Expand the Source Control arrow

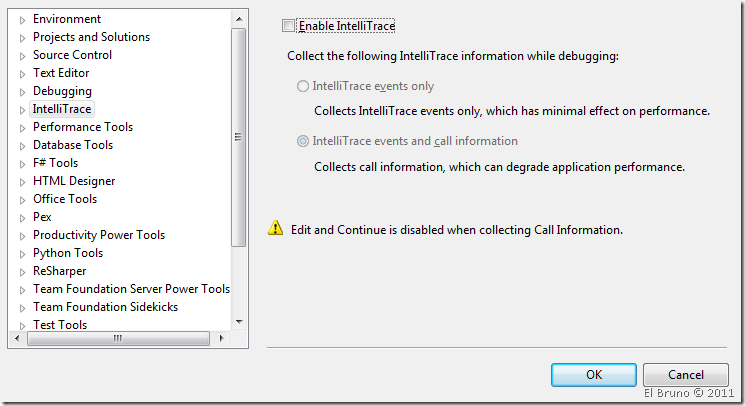pyautogui.click(x=23, y=55)
